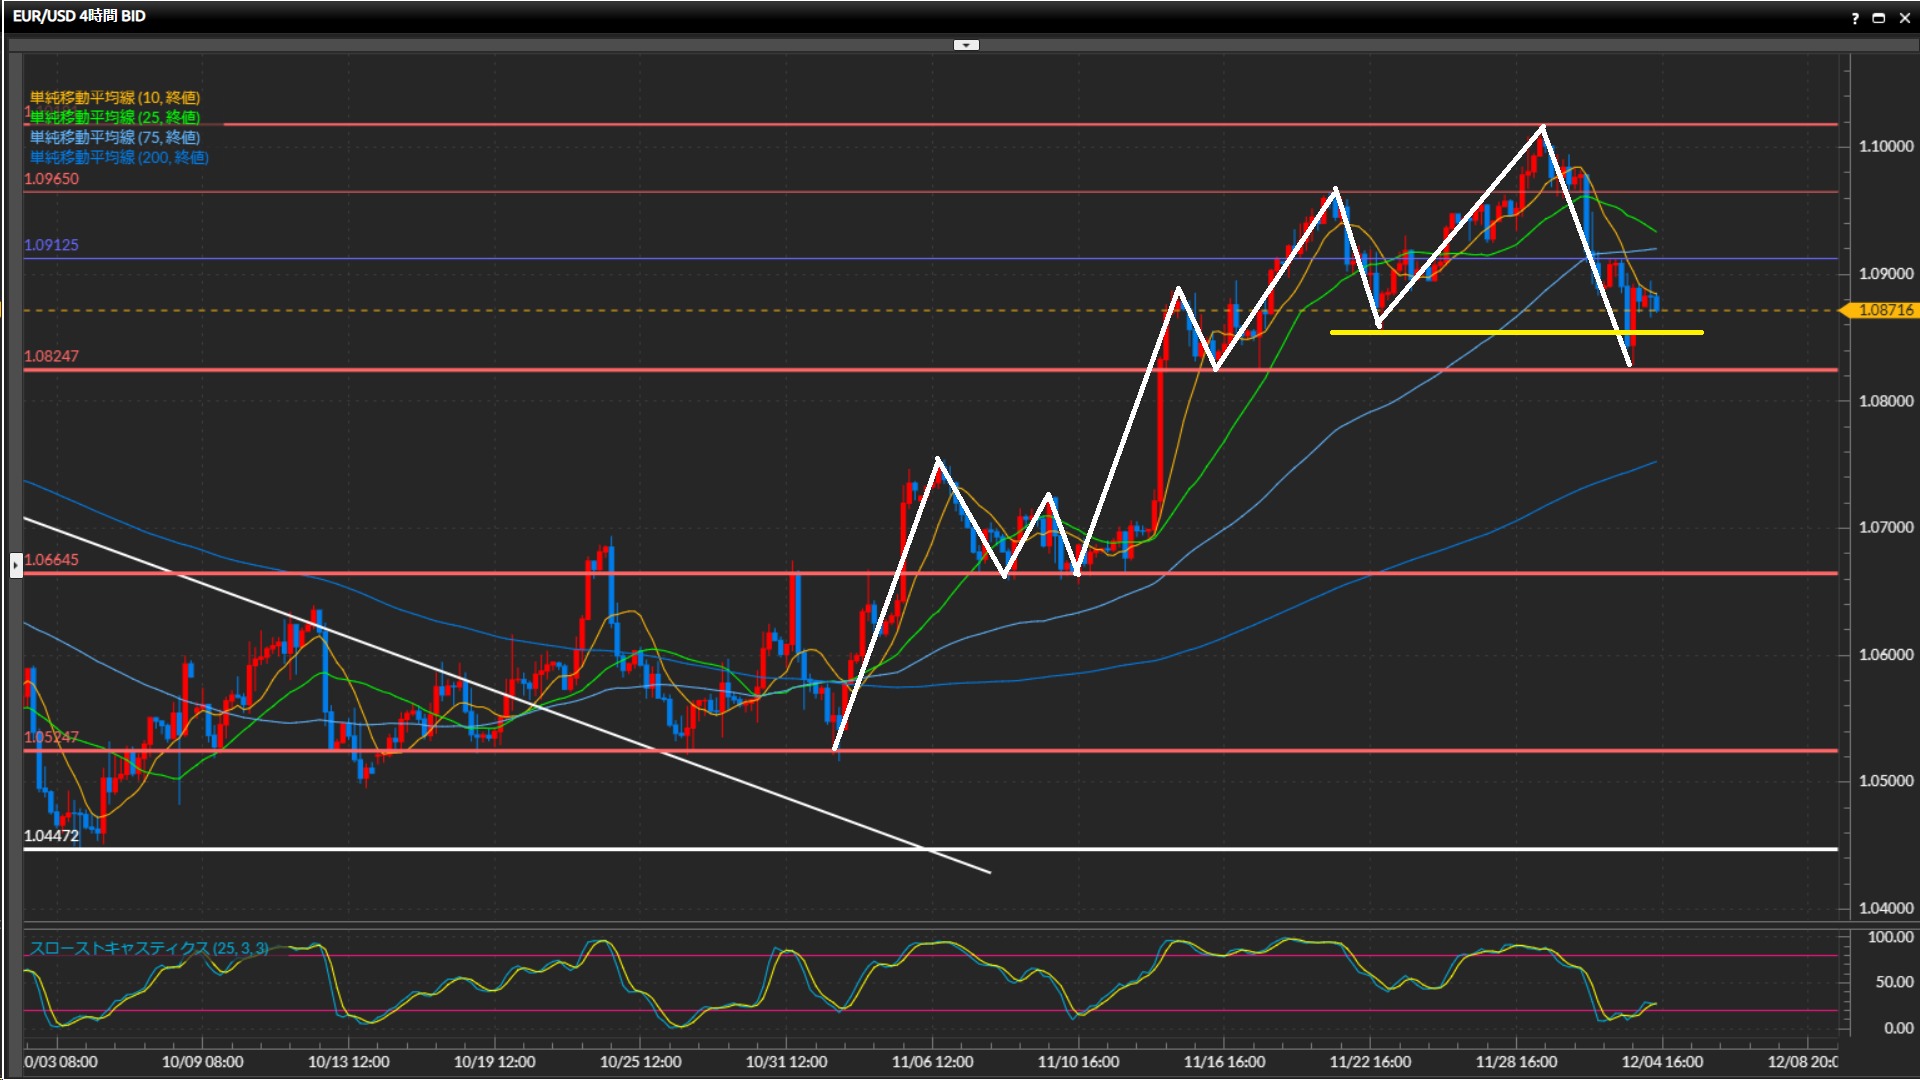Expand the hidden toolbar dropdown arrow at top
1920x1080 pixels.
click(966, 45)
